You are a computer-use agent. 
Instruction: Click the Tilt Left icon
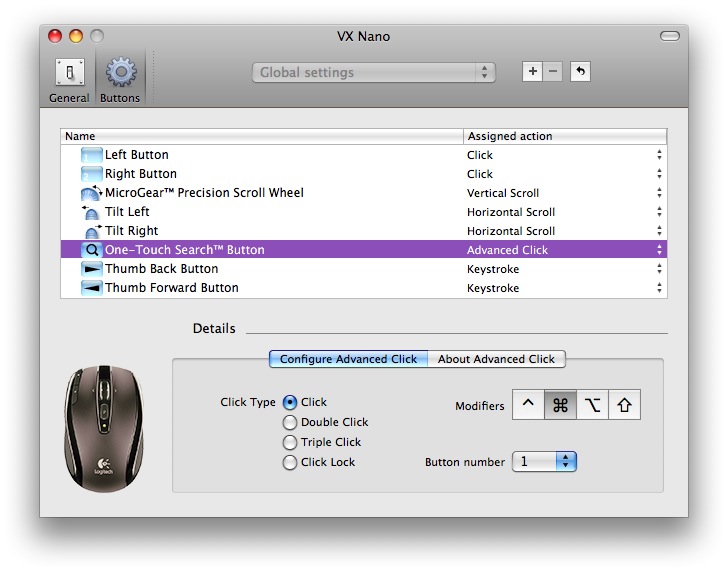[91, 212]
